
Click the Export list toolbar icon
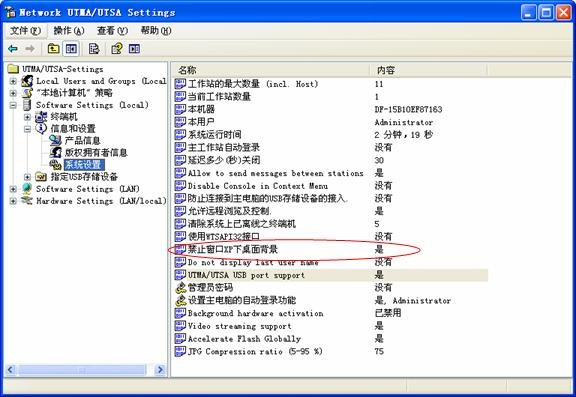tap(94, 48)
